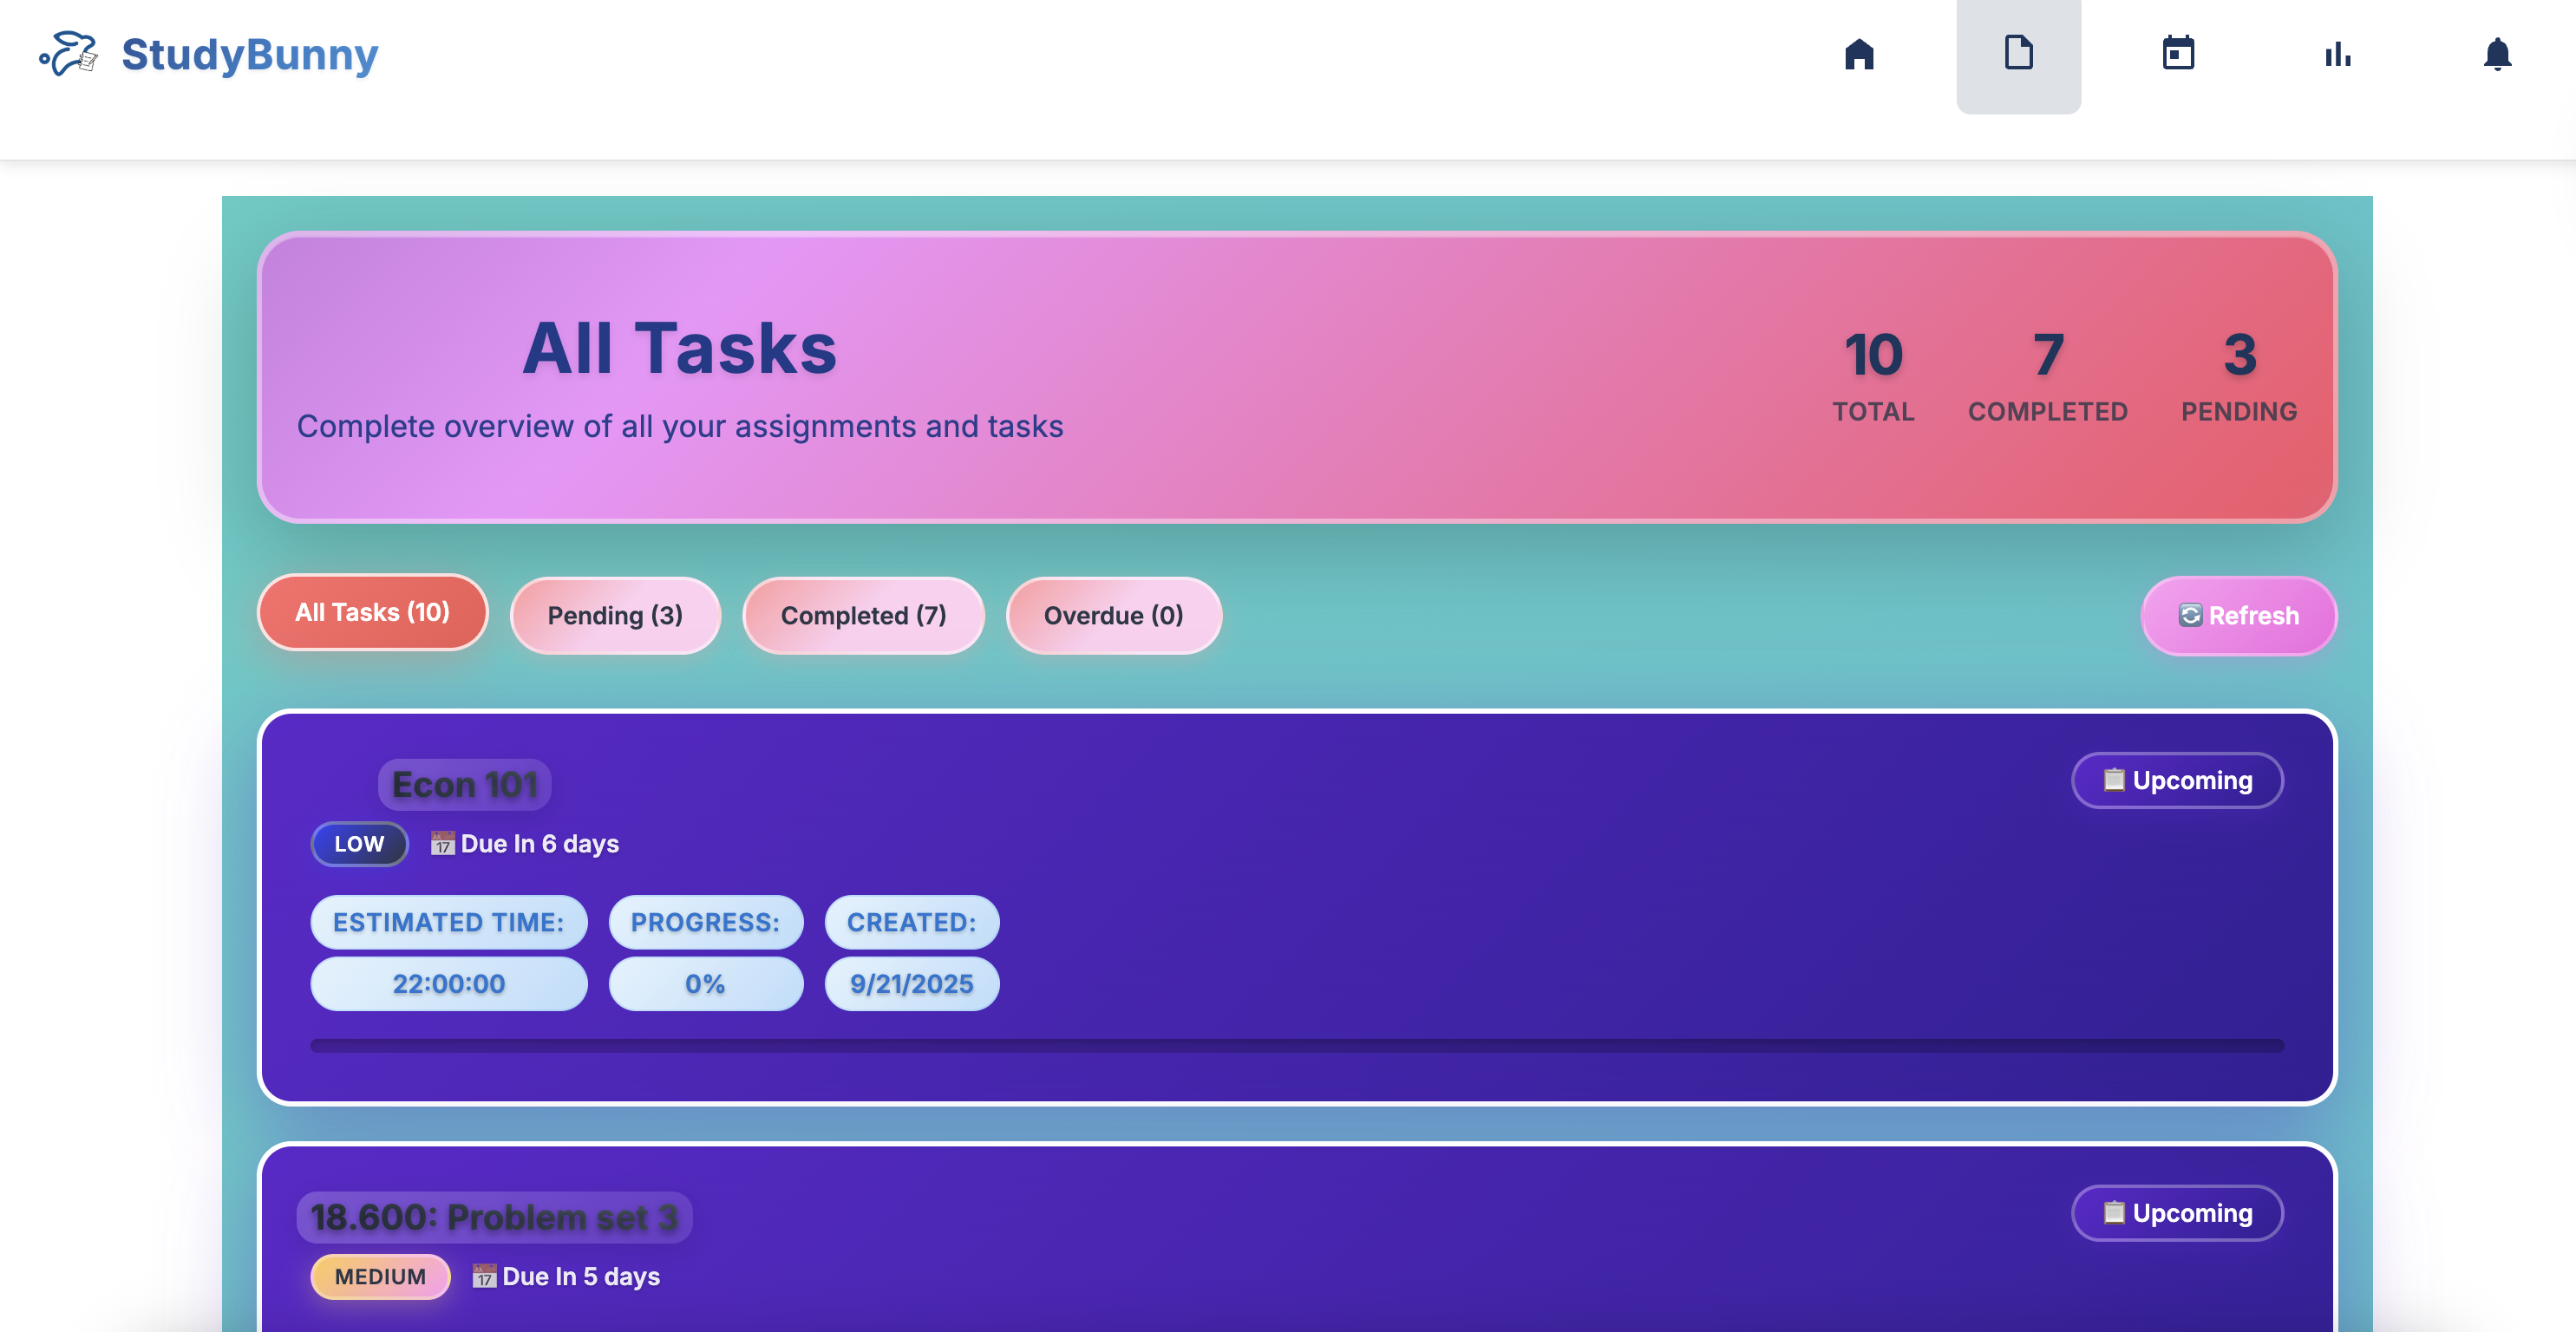The height and width of the screenshot is (1332, 2576).
Task: Filter by Overdue (0) tasks
Action: pyautogui.click(x=1113, y=615)
